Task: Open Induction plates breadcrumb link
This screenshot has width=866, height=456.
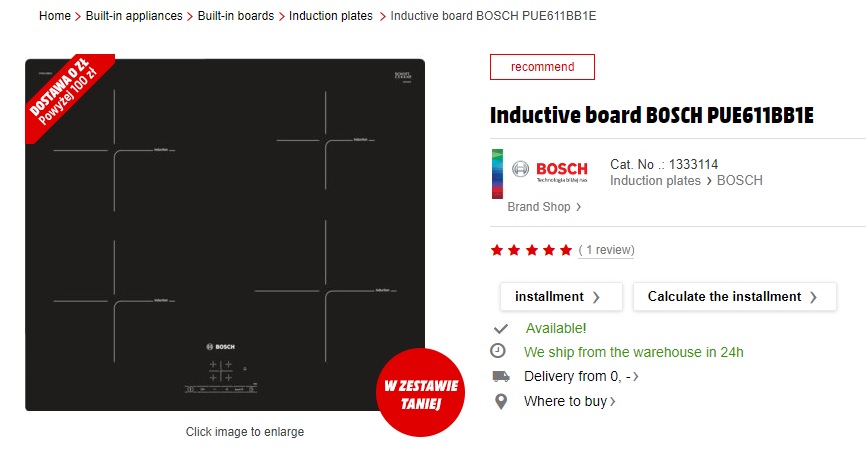Action: coord(331,16)
